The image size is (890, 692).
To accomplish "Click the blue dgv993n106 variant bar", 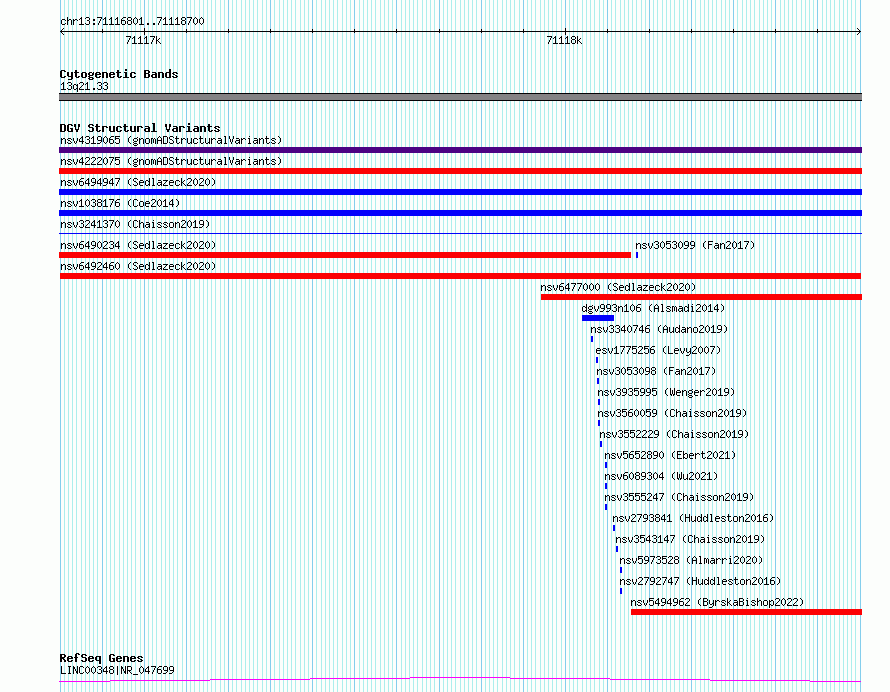I will pos(598,318).
